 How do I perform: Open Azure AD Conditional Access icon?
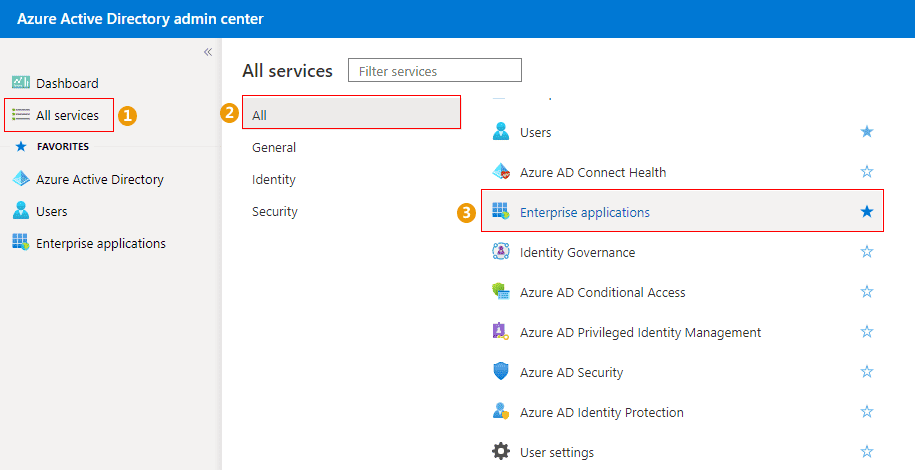tap(501, 292)
